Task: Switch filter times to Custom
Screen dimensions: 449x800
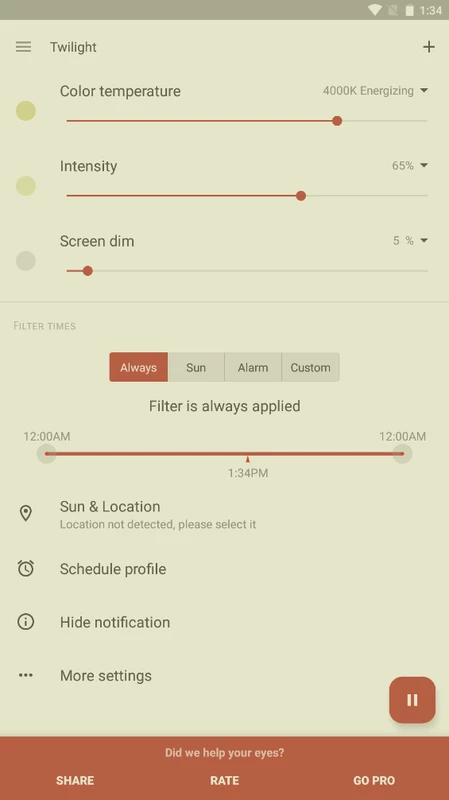Action: (x=310, y=367)
